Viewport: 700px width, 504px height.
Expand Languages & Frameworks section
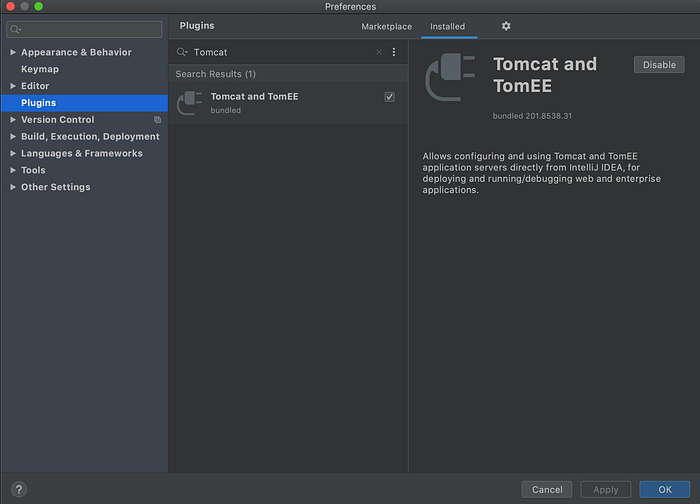pyautogui.click(x=13, y=153)
